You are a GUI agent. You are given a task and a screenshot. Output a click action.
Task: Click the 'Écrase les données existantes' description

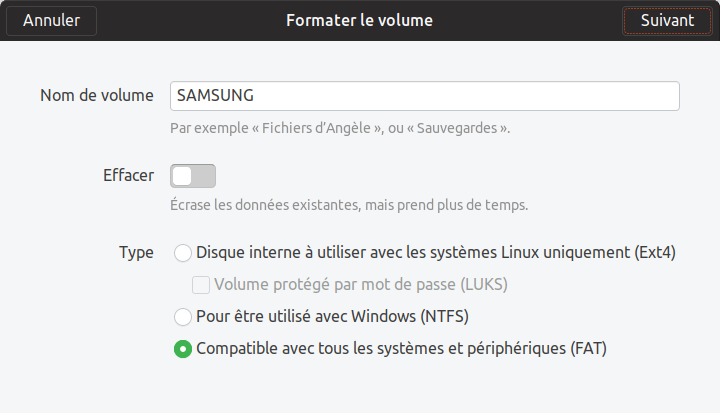click(349, 205)
